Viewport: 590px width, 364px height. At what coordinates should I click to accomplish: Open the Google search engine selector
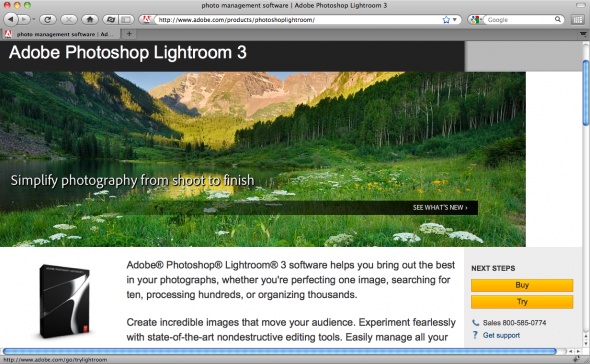tap(476, 20)
